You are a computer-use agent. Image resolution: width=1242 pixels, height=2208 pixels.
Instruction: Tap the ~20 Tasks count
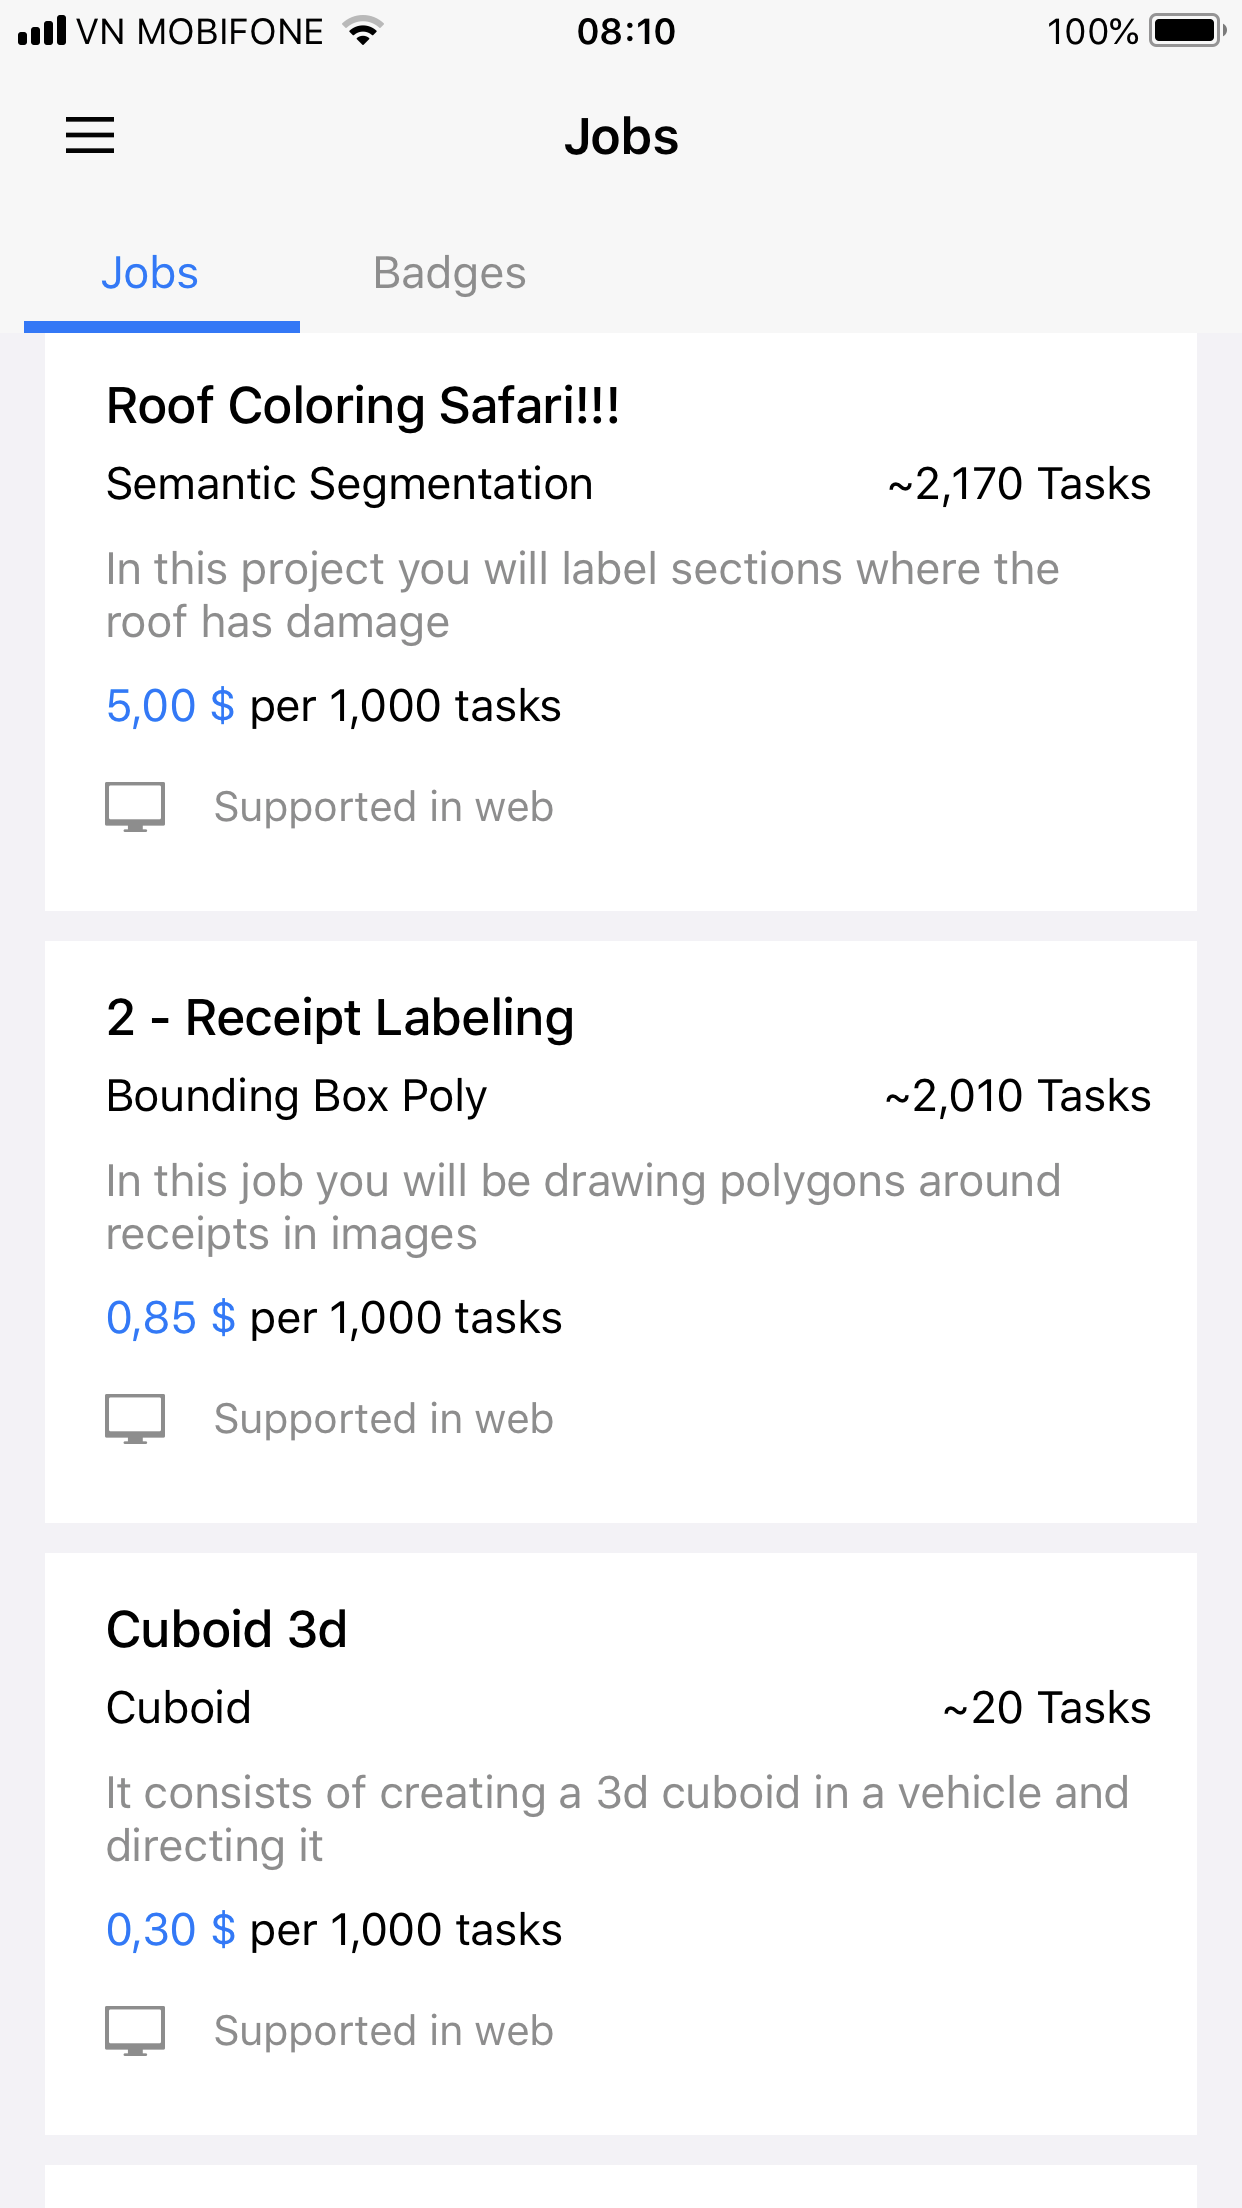pos(1046,1708)
